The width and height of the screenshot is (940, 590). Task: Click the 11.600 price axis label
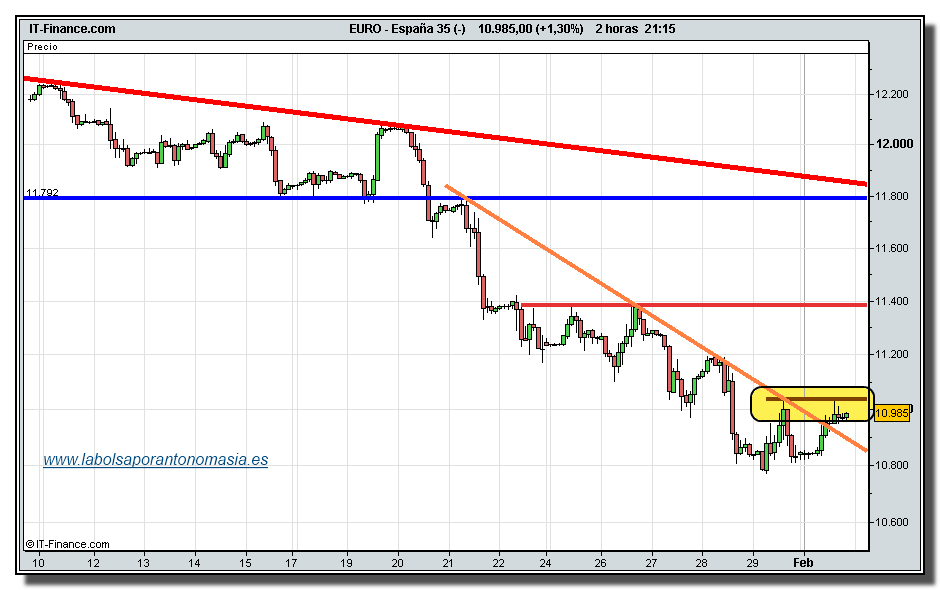click(892, 248)
